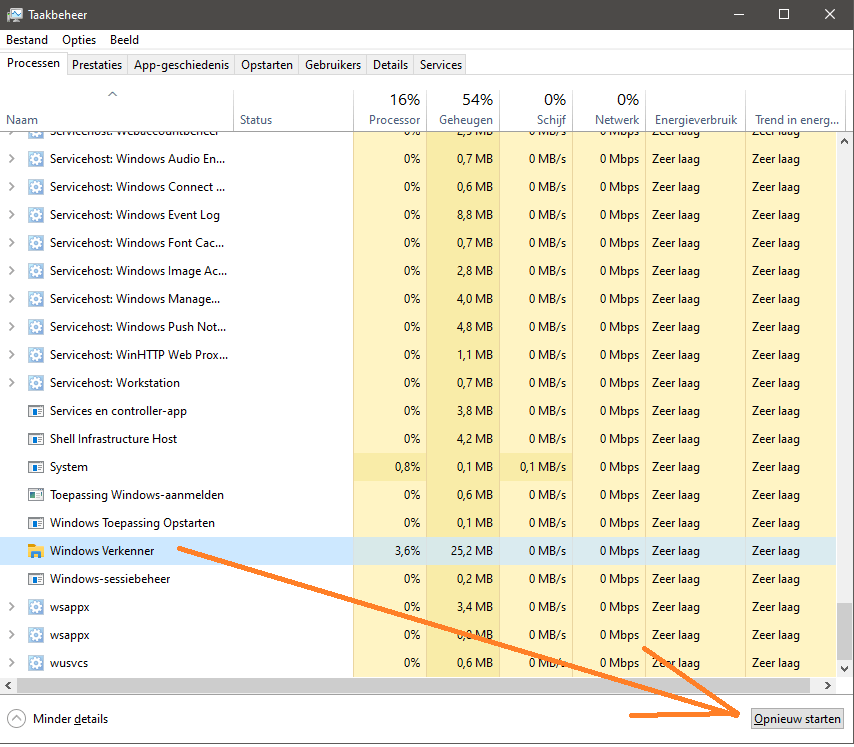Switch to the App-geschiedenis tab
This screenshot has height=747, width=854.
(x=181, y=65)
